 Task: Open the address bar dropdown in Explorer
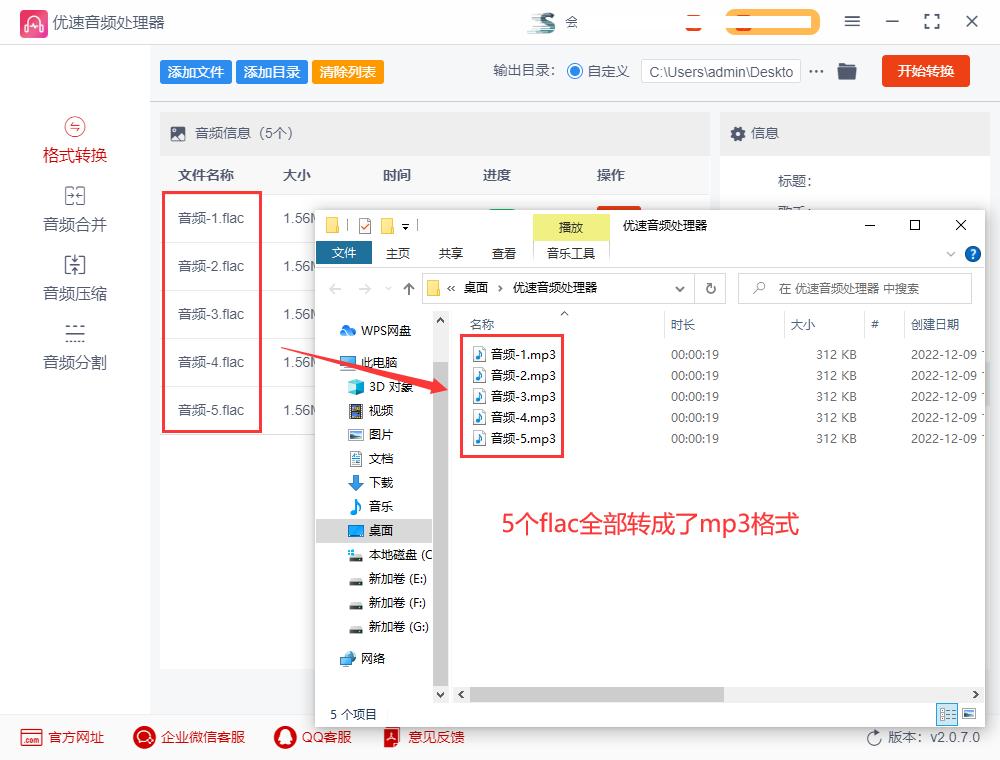tap(679, 288)
